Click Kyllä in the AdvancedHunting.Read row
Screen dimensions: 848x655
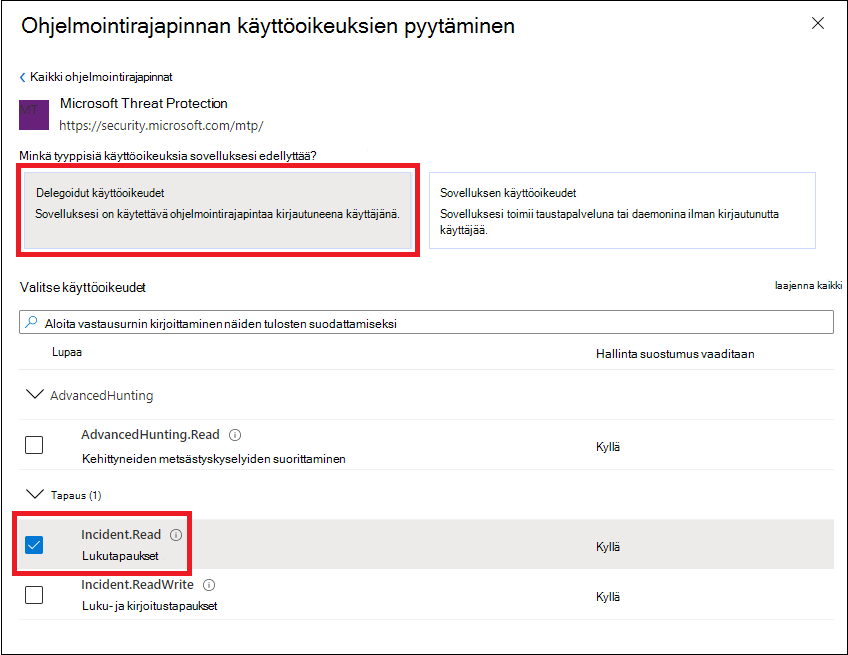(608, 447)
